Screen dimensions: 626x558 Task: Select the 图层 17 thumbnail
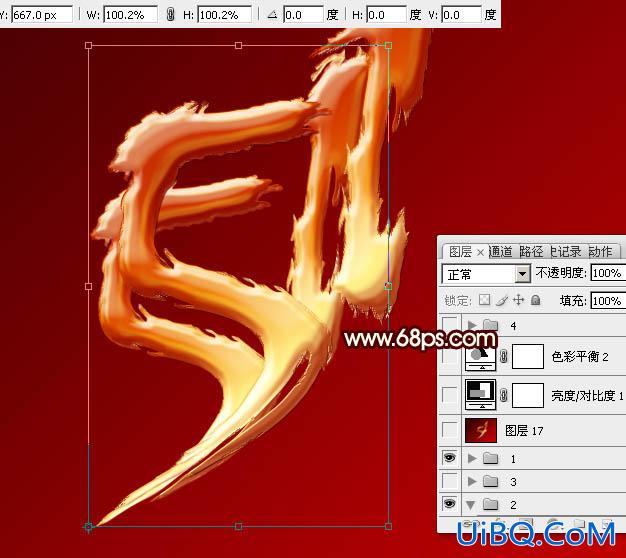(481, 430)
